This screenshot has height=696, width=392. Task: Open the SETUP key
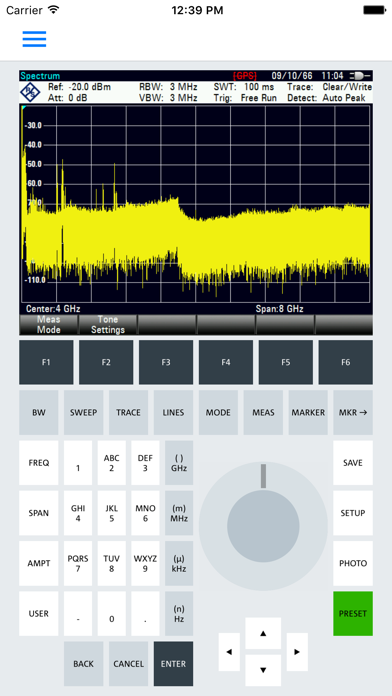(x=353, y=513)
